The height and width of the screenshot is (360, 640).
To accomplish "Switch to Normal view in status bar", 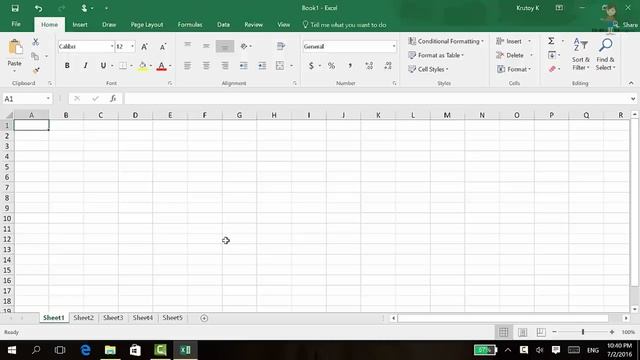I will pyautogui.click(x=504, y=332).
